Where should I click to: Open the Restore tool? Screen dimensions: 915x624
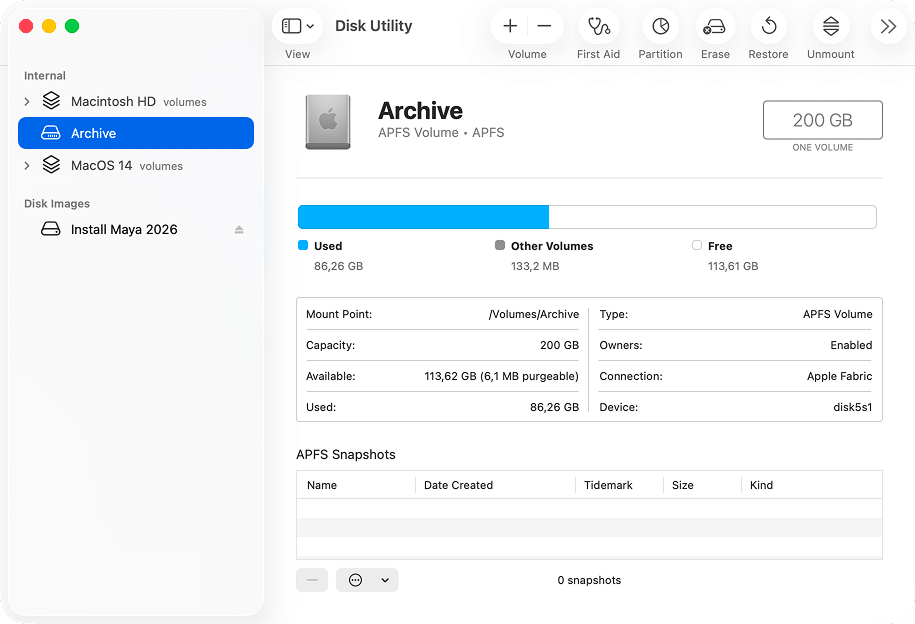pyautogui.click(x=768, y=27)
